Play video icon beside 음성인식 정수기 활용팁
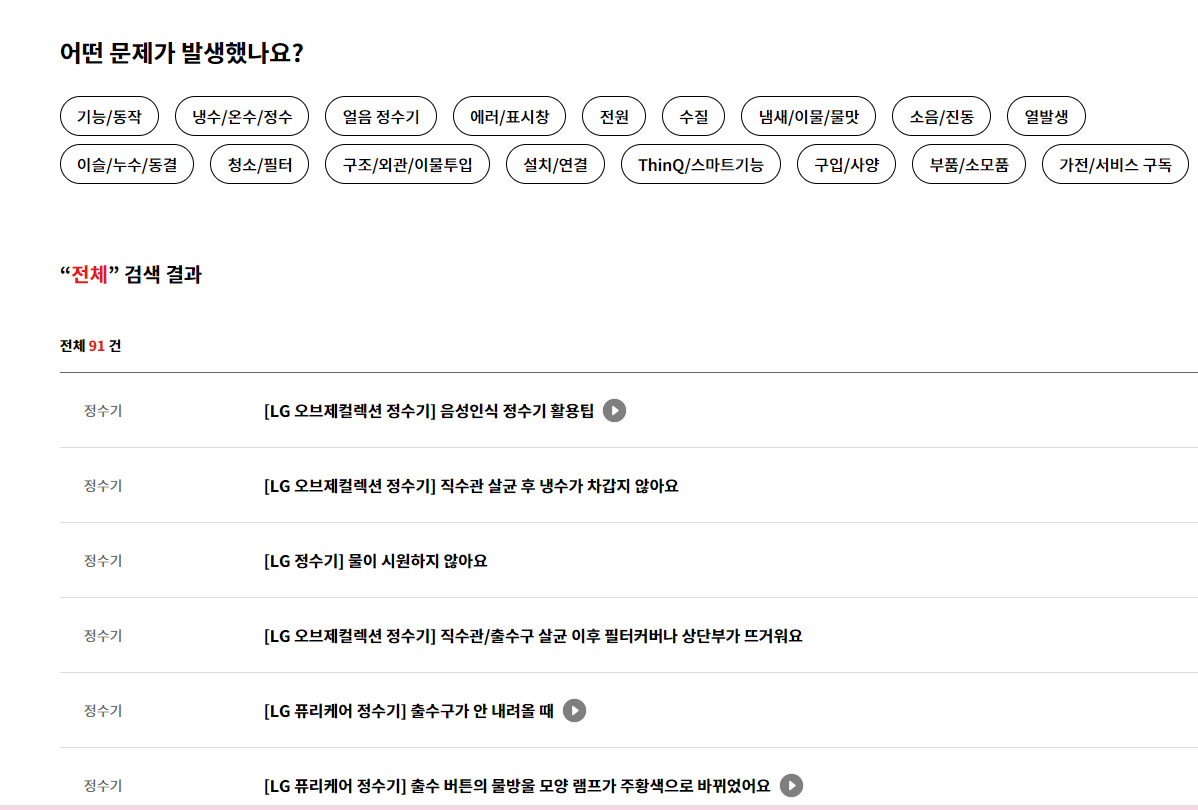Screen dimensions: 1198x810 click(x=614, y=410)
